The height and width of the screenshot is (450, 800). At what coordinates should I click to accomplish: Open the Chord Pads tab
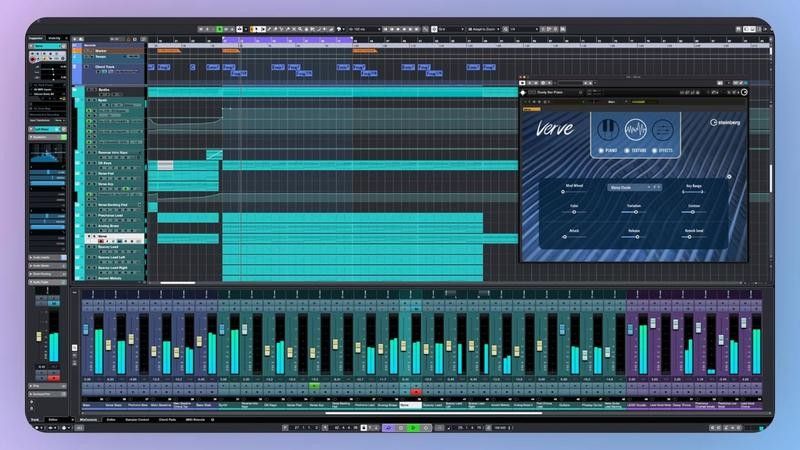(x=167, y=420)
